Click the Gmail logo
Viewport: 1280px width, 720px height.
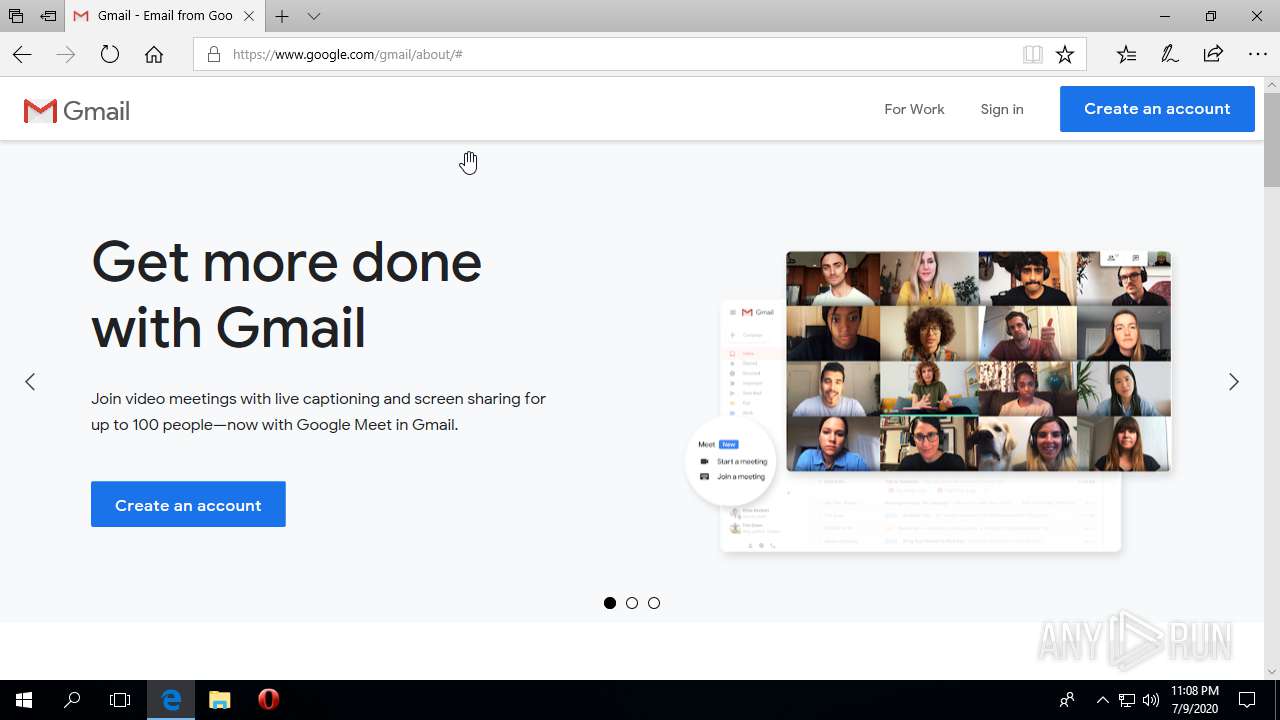pyautogui.click(x=77, y=111)
